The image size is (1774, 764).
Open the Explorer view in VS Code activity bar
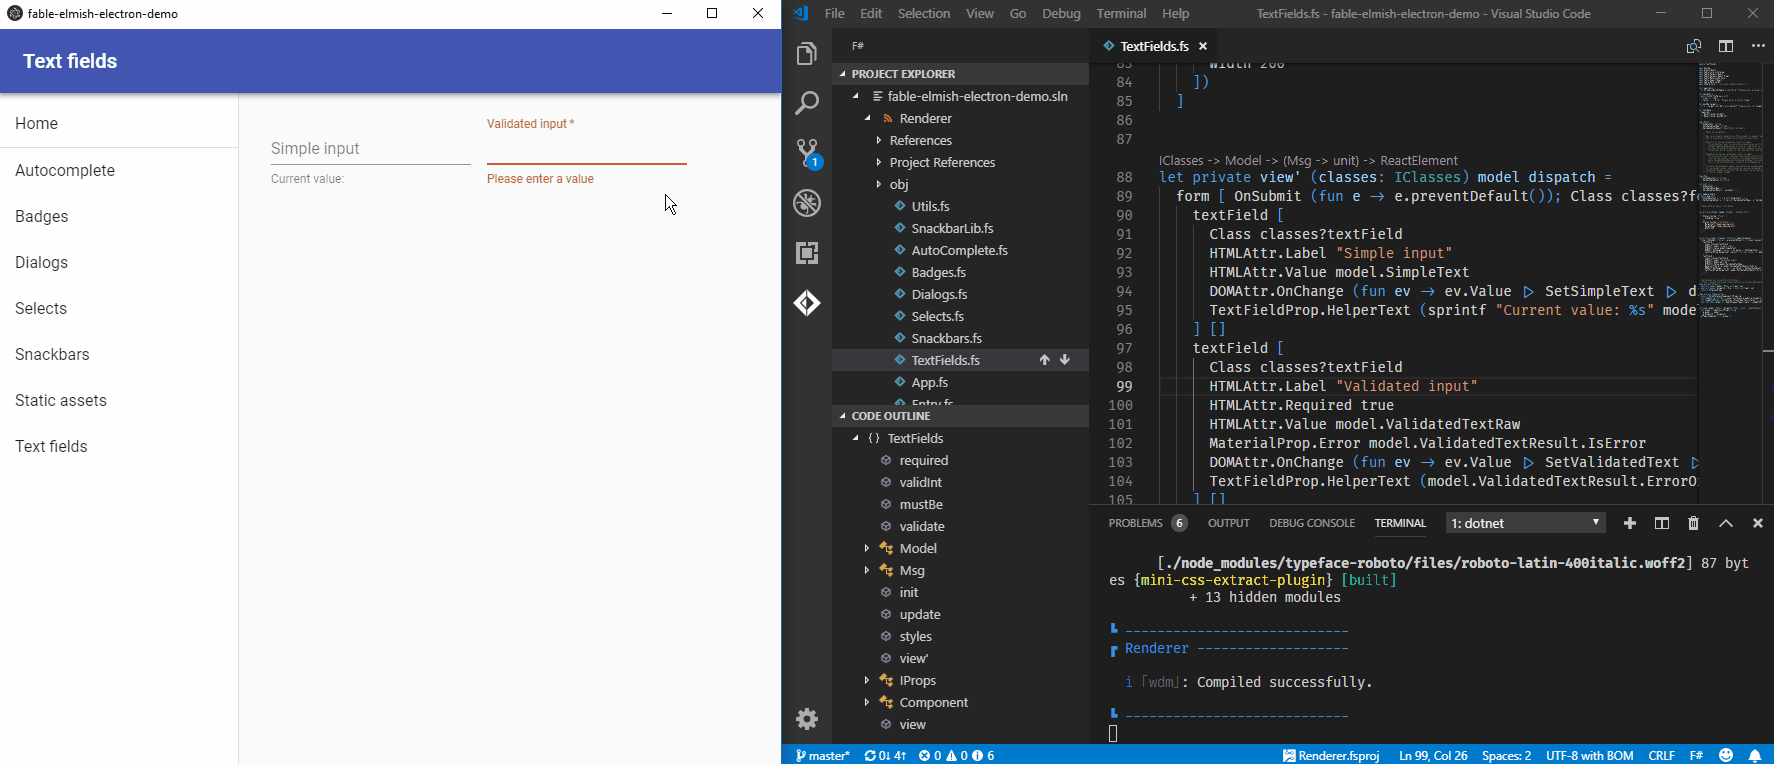(x=807, y=53)
